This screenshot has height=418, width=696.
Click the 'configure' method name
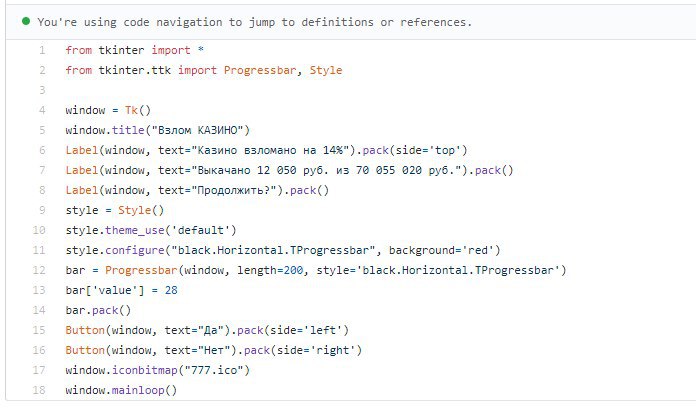coord(134,250)
